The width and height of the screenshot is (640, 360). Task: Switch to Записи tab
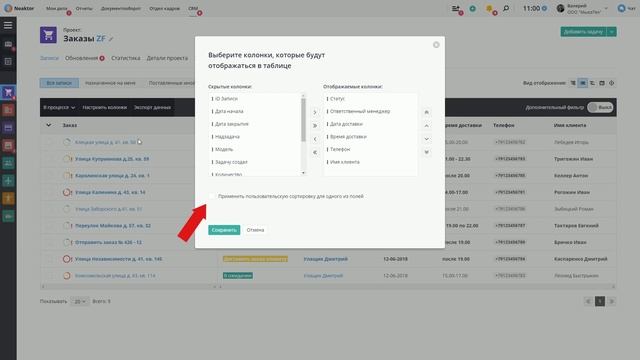tap(49, 58)
